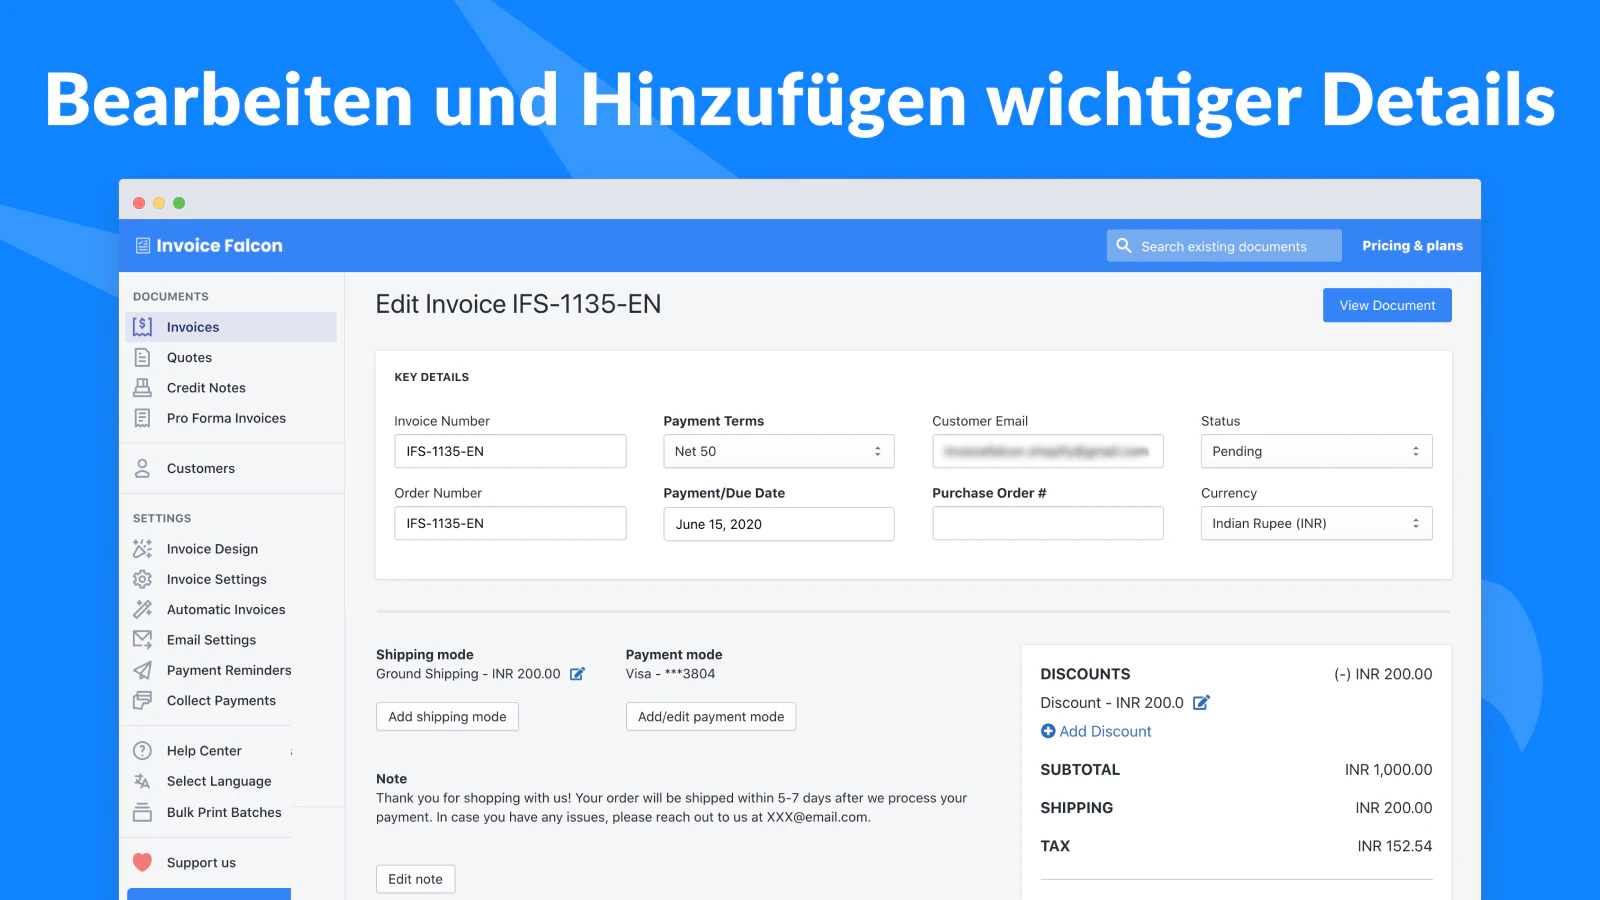Image resolution: width=1600 pixels, height=900 pixels.
Task: Click the empty Purchase Order # field
Action: (1047, 523)
